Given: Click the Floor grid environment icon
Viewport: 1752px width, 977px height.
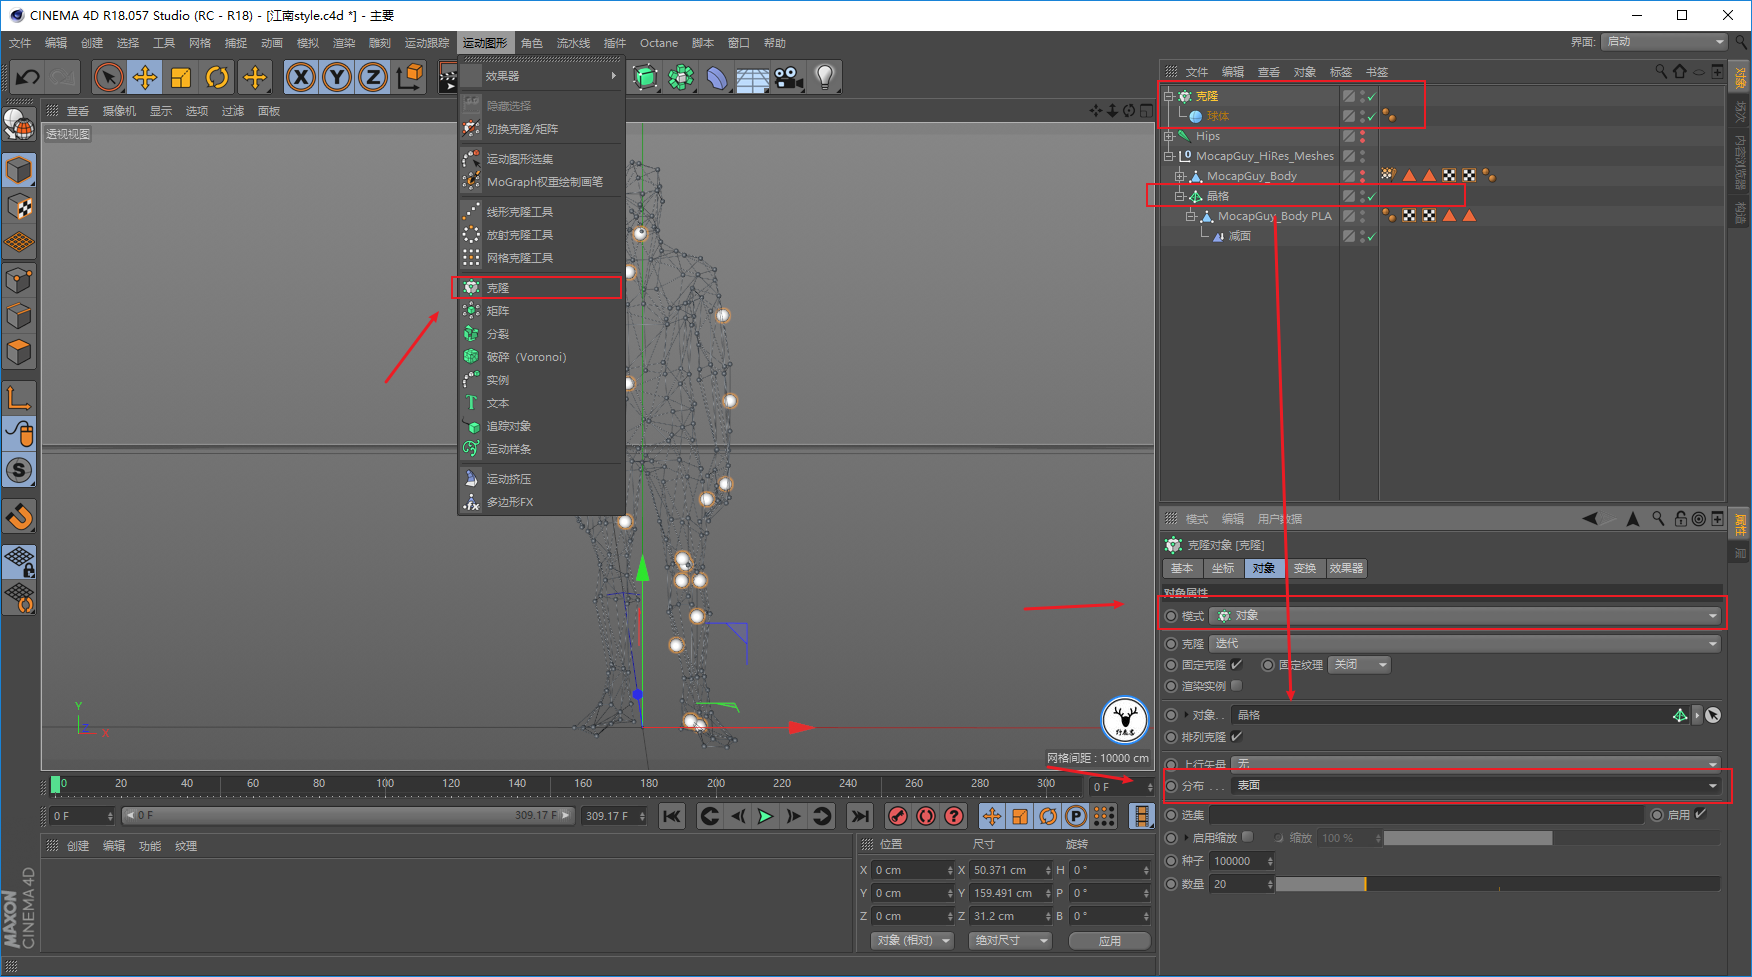Looking at the screenshot, I should (752, 77).
